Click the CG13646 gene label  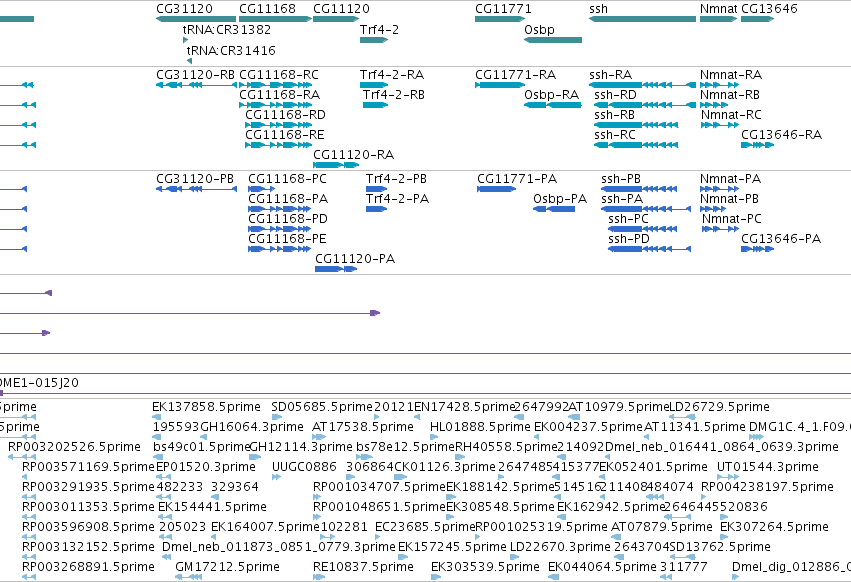(770, 9)
